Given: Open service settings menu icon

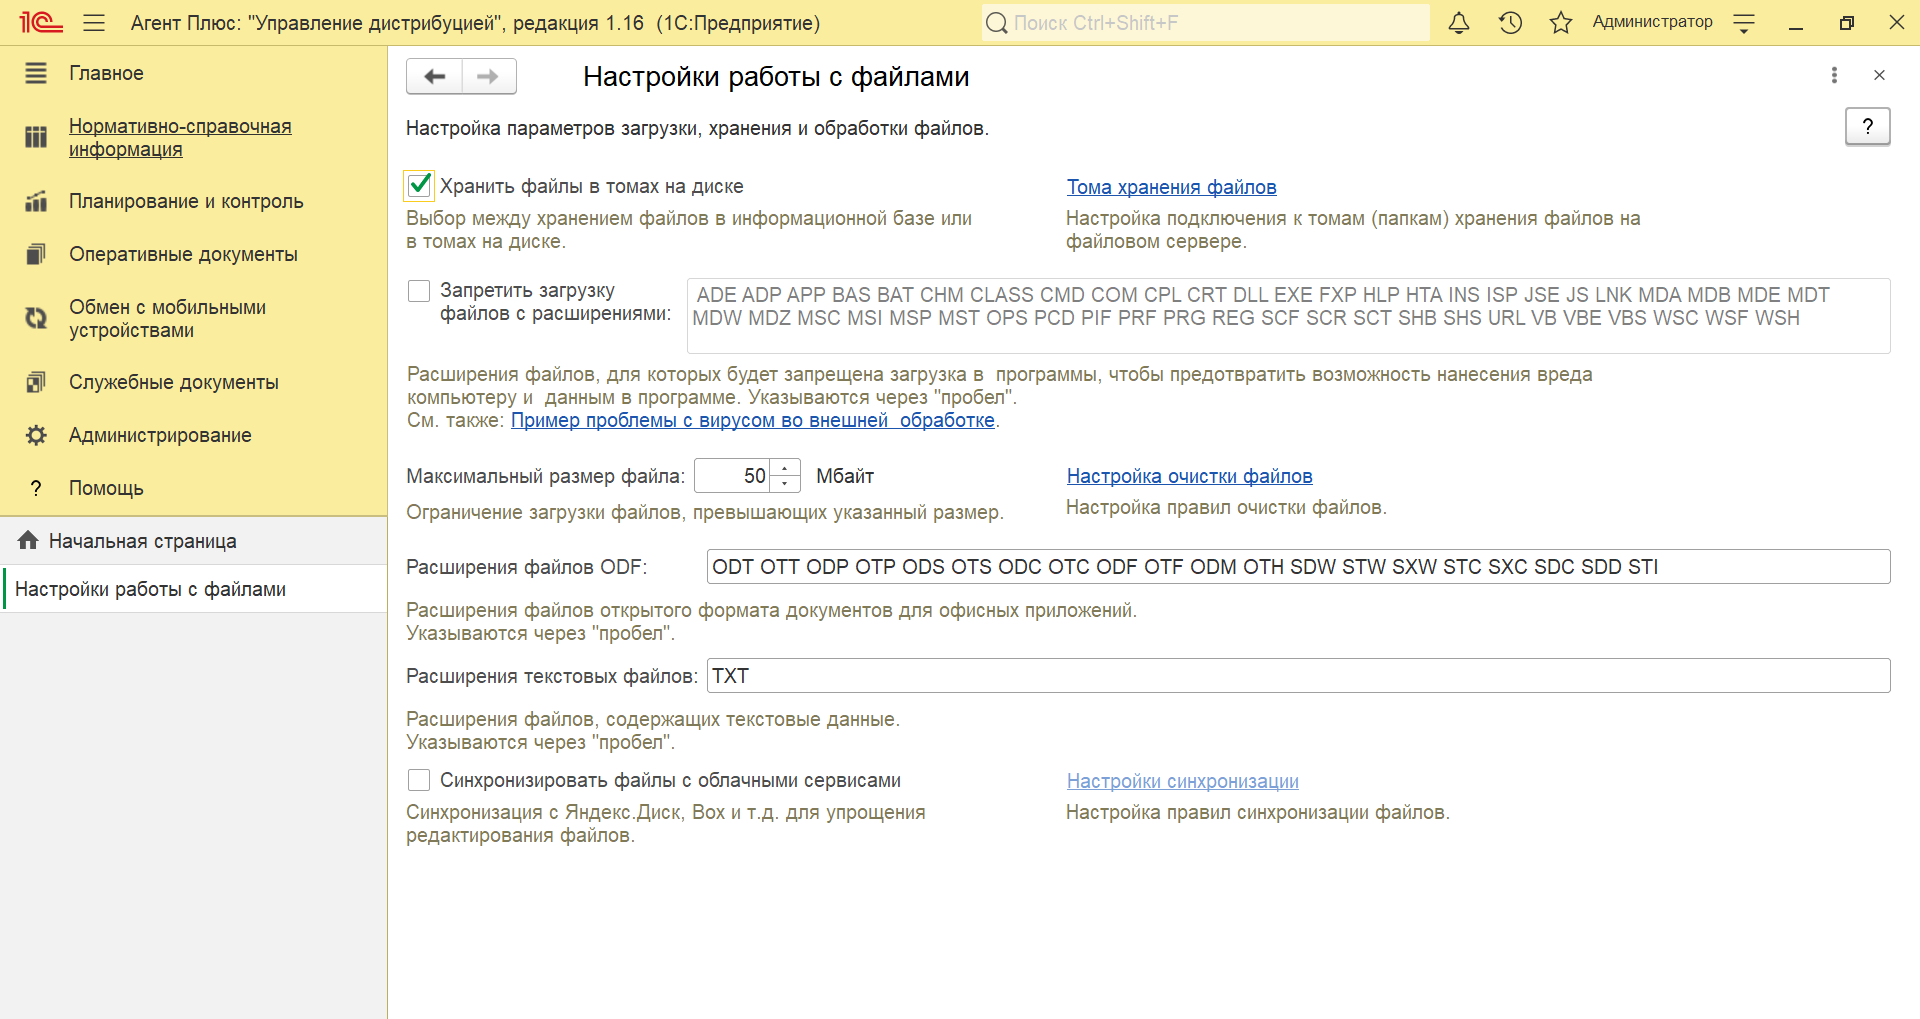Looking at the screenshot, I should 1744,23.
